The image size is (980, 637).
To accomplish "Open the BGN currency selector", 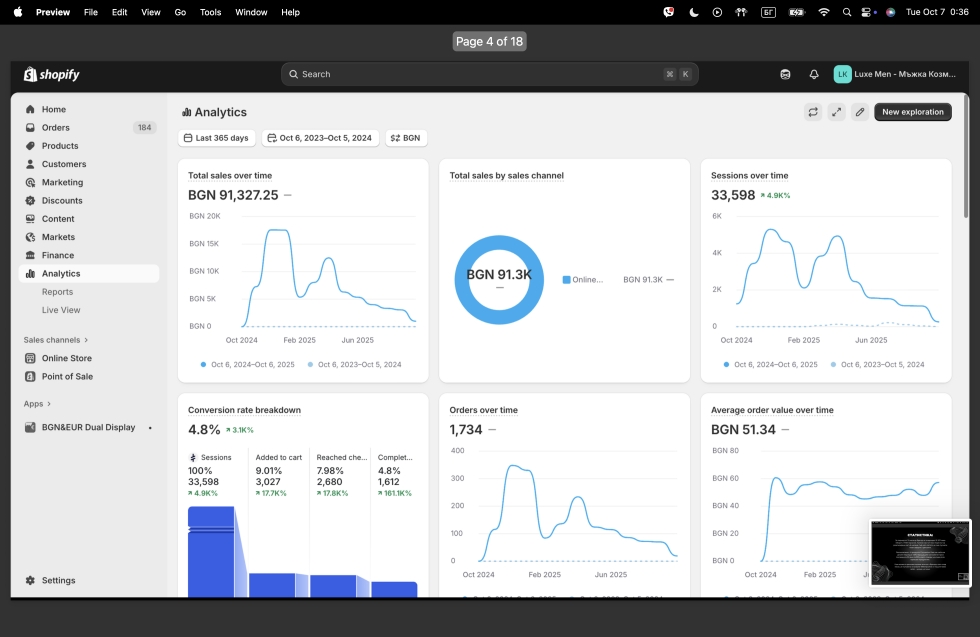I will [405, 138].
